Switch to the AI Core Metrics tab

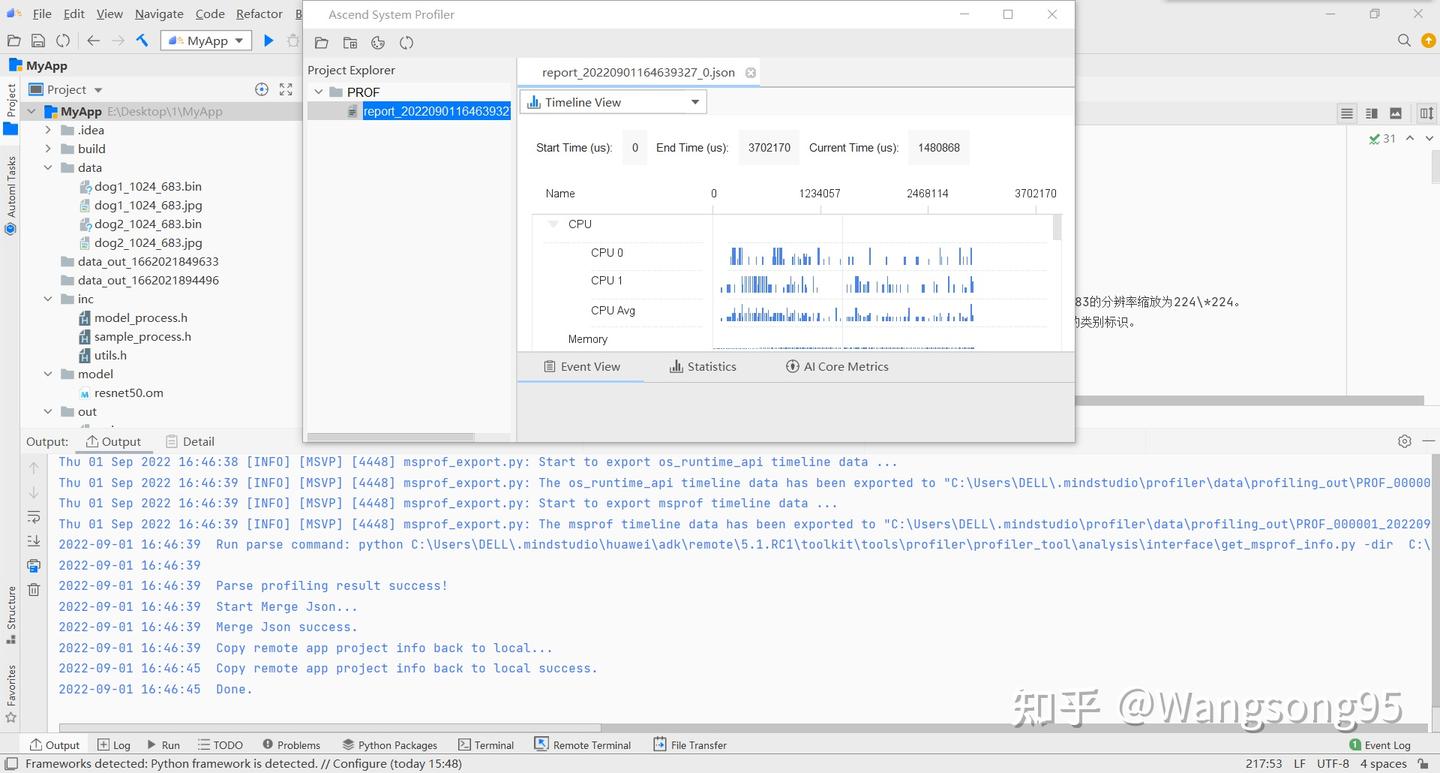click(837, 366)
